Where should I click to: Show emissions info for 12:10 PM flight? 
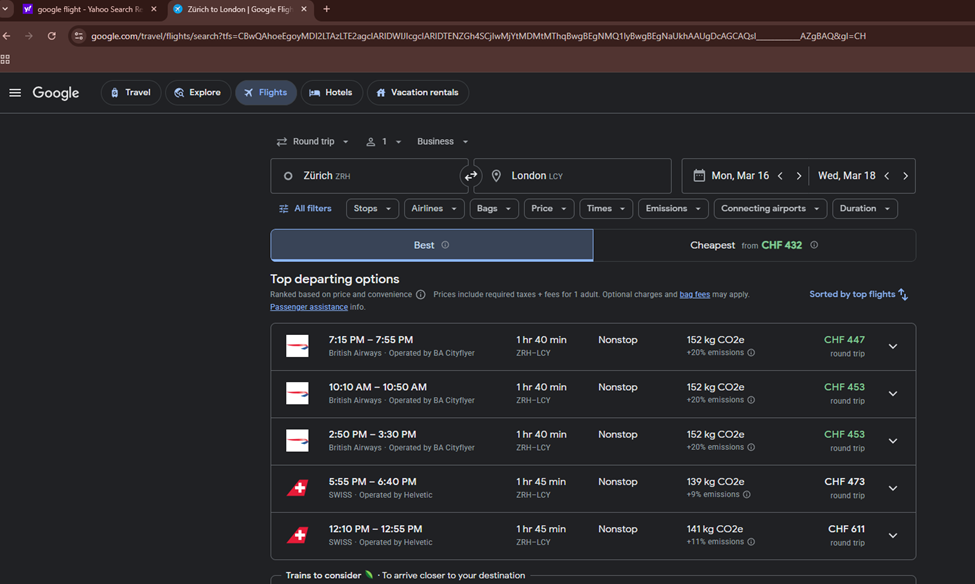pos(751,542)
